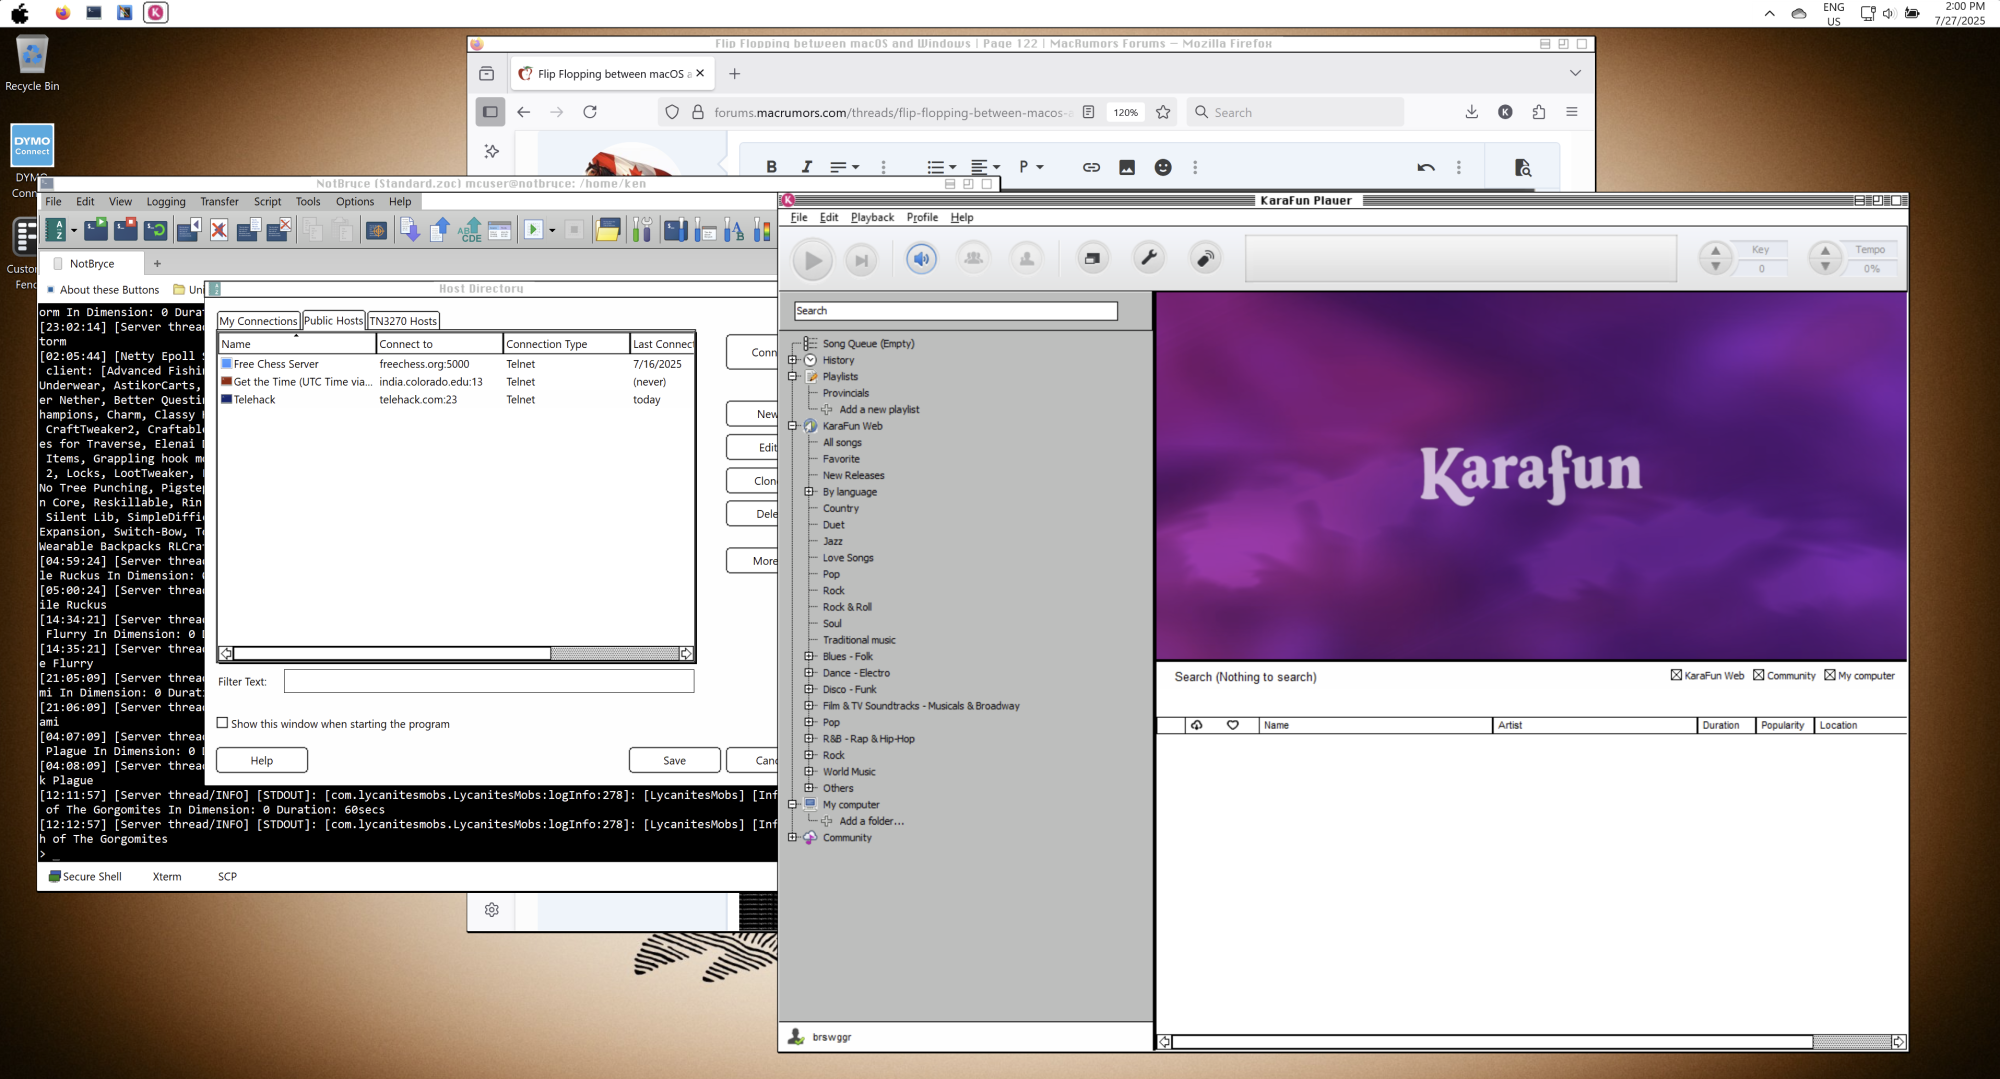Click the next track skip button
The width and height of the screenshot is (2000, 1079).
[x=860, y=261]
